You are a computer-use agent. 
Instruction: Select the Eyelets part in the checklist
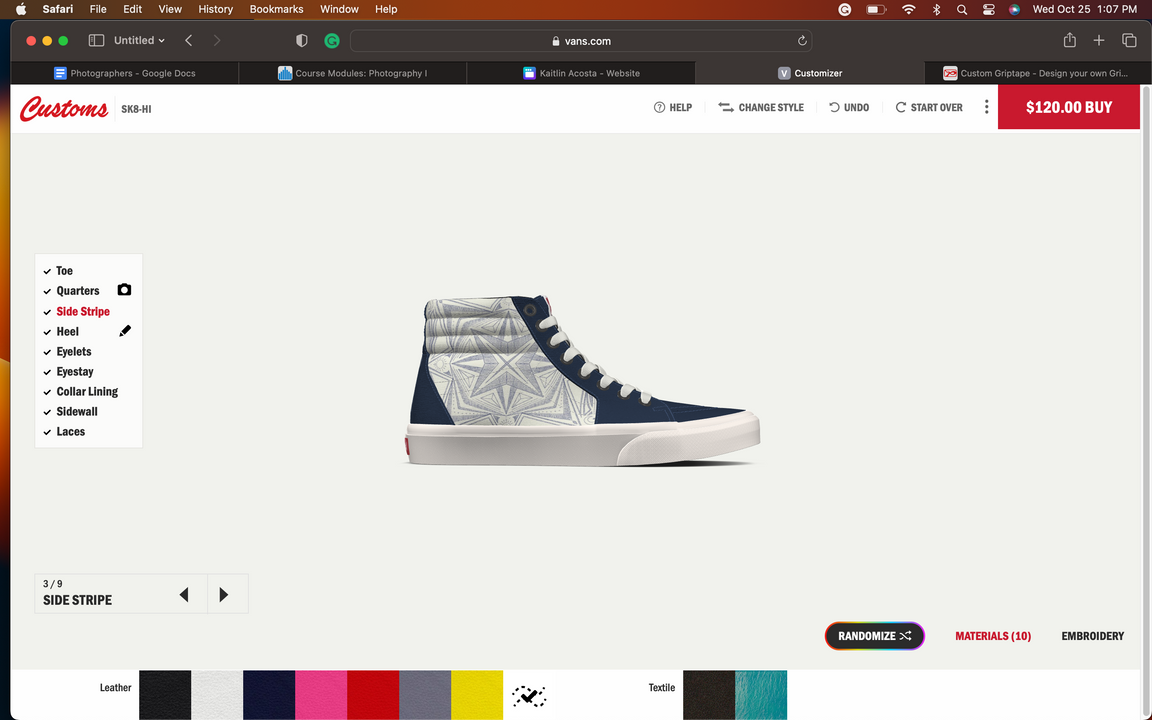pyautogui.click(x=73, y=352)
